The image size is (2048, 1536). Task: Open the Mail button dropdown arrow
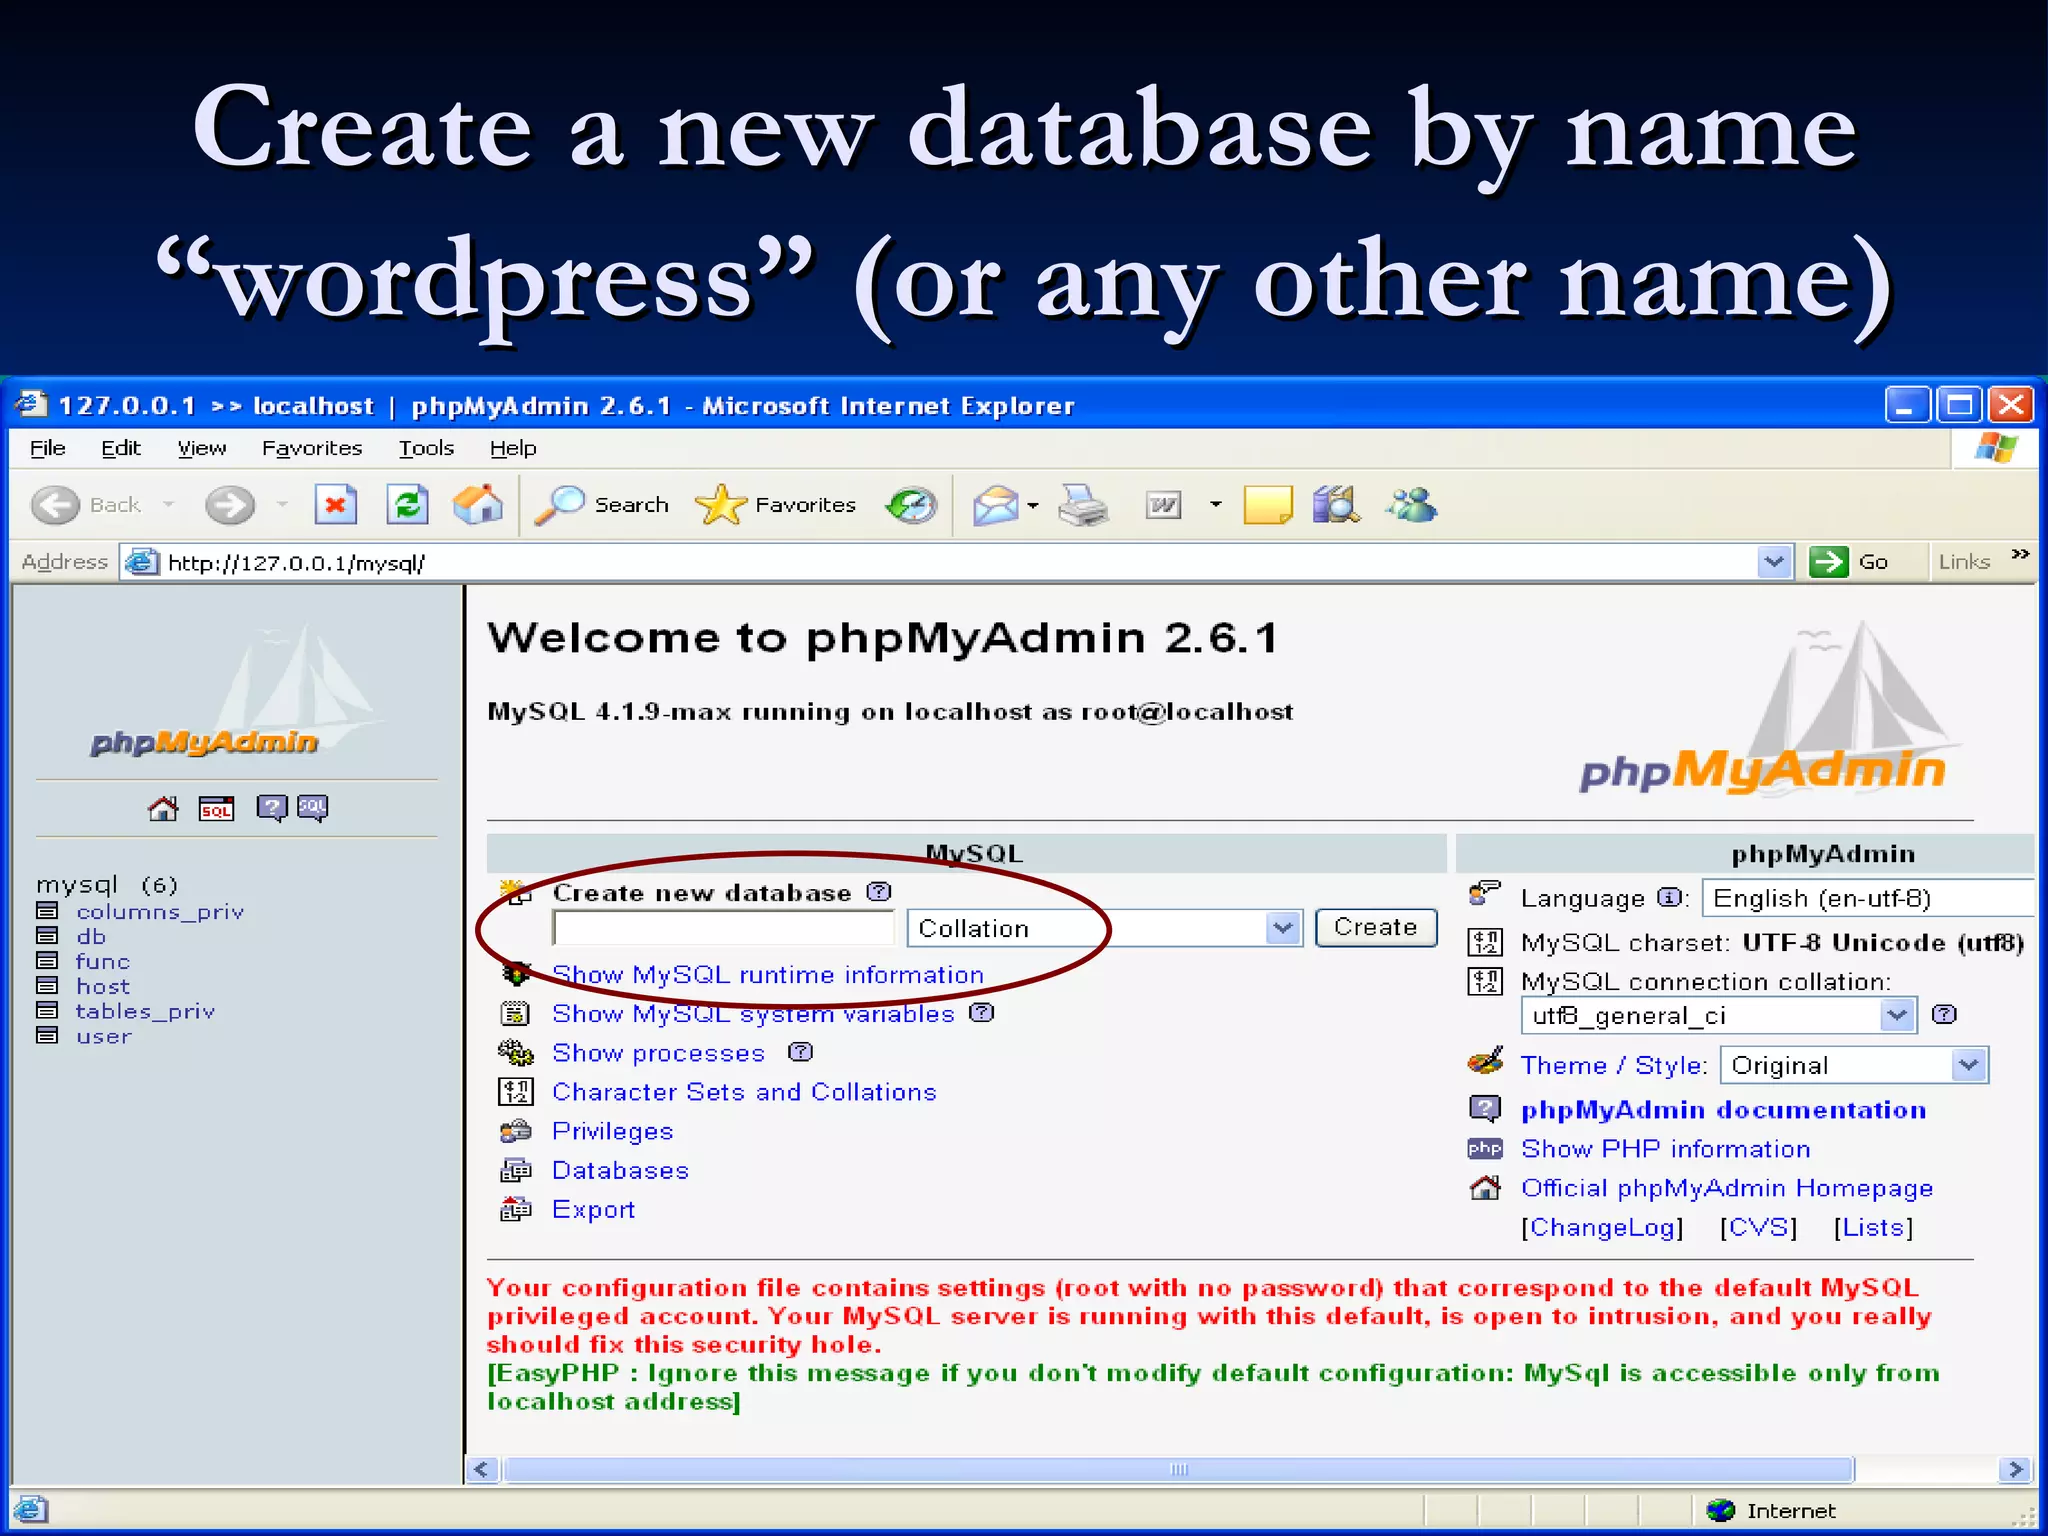coord(1033,505)
